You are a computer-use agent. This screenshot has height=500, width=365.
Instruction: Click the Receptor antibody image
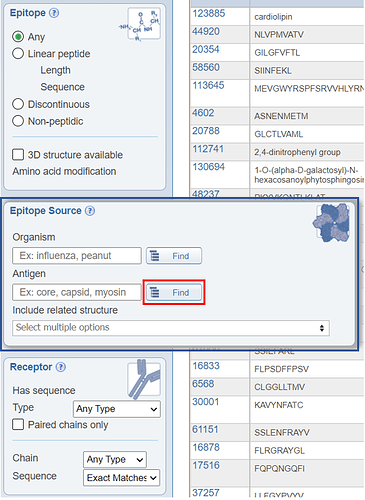(x=144, y=380)
